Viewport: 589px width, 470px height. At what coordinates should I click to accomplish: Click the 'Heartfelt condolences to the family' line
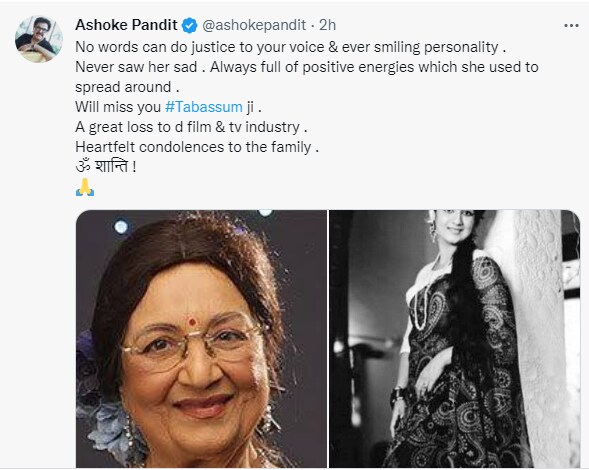tap(197, 147)
